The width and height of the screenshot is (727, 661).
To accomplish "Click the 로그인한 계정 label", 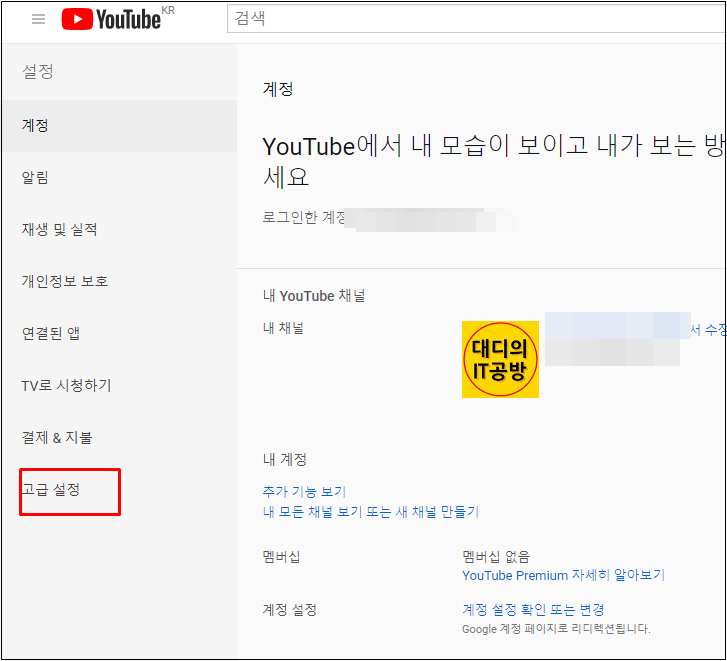I will (304, 217).
